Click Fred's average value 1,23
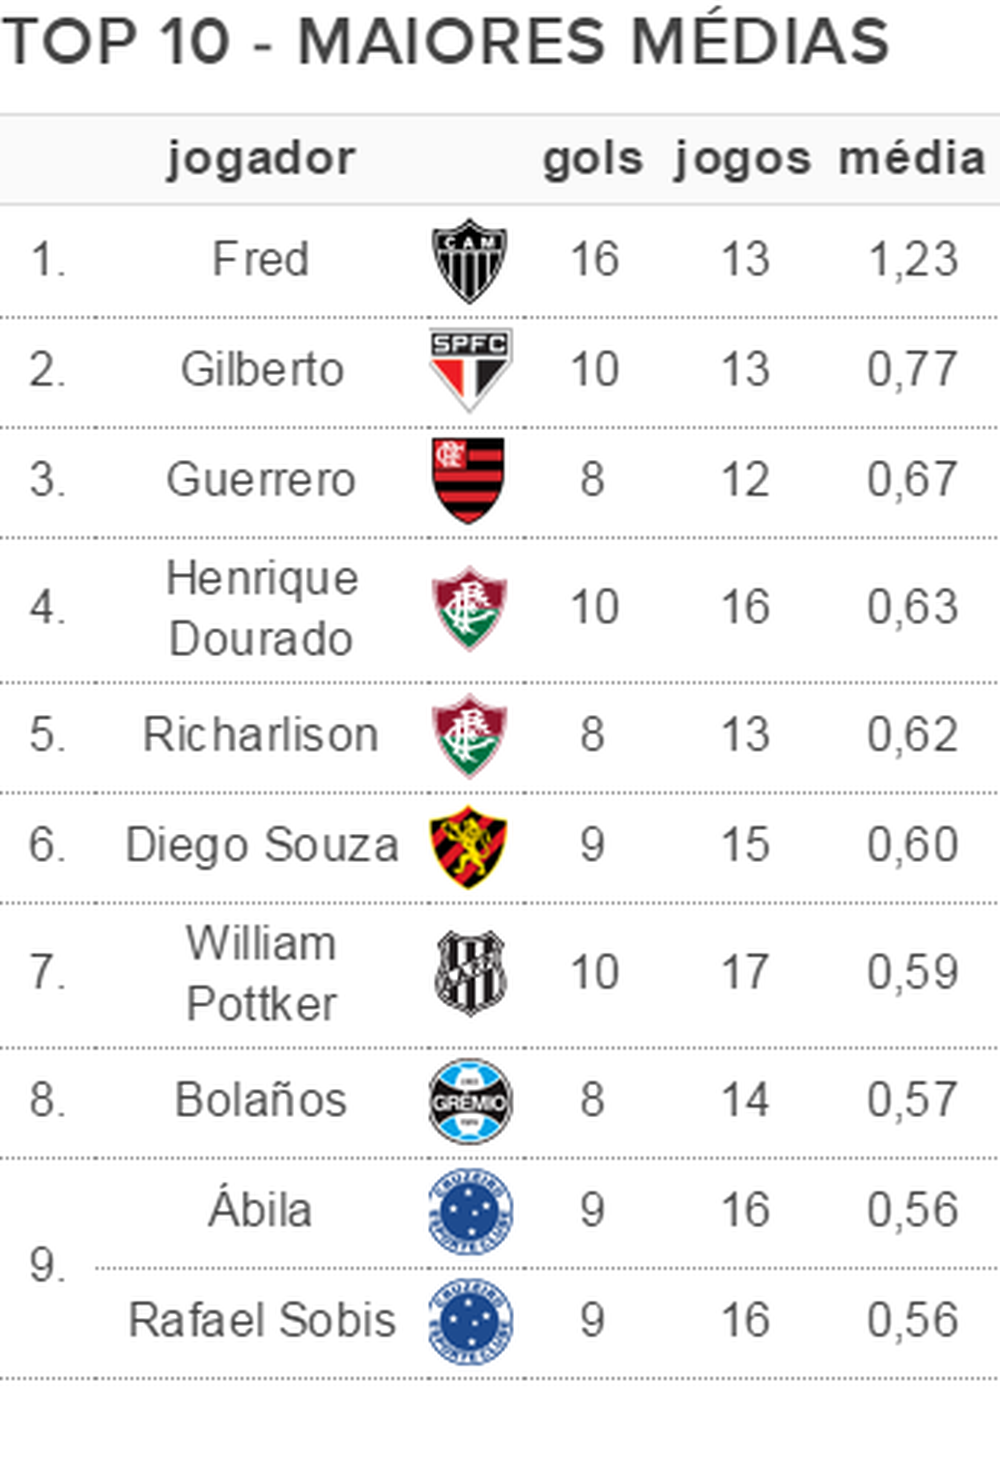Viewport: 1000px width, 1464px height. pos(913,260)
